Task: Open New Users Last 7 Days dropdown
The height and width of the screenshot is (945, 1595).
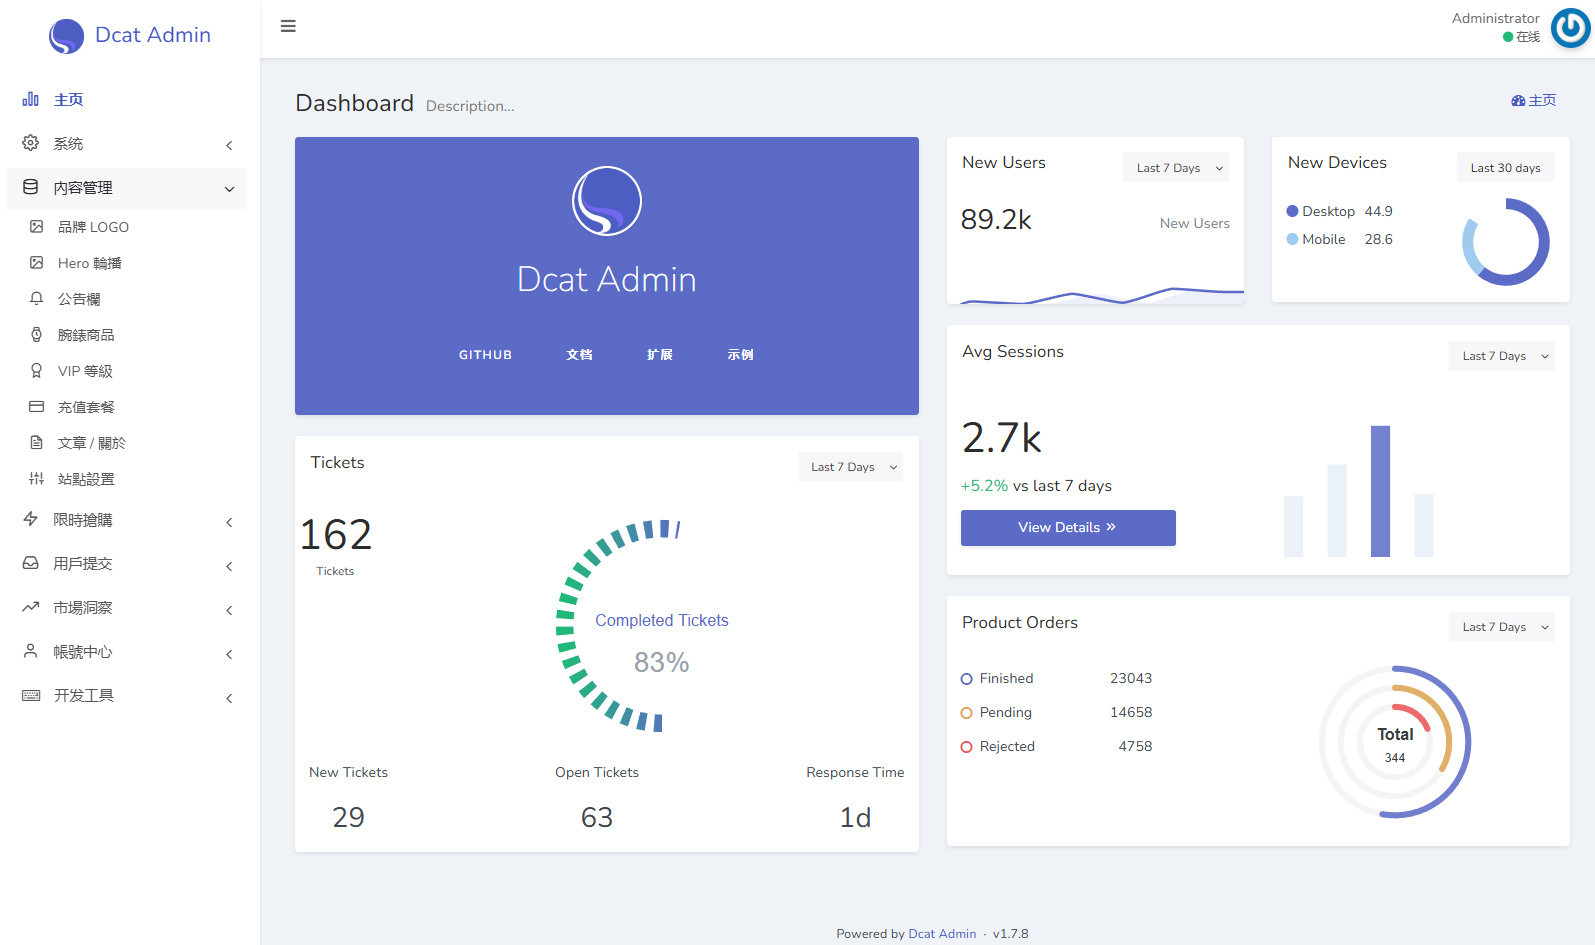Action: coord(1176,168)
